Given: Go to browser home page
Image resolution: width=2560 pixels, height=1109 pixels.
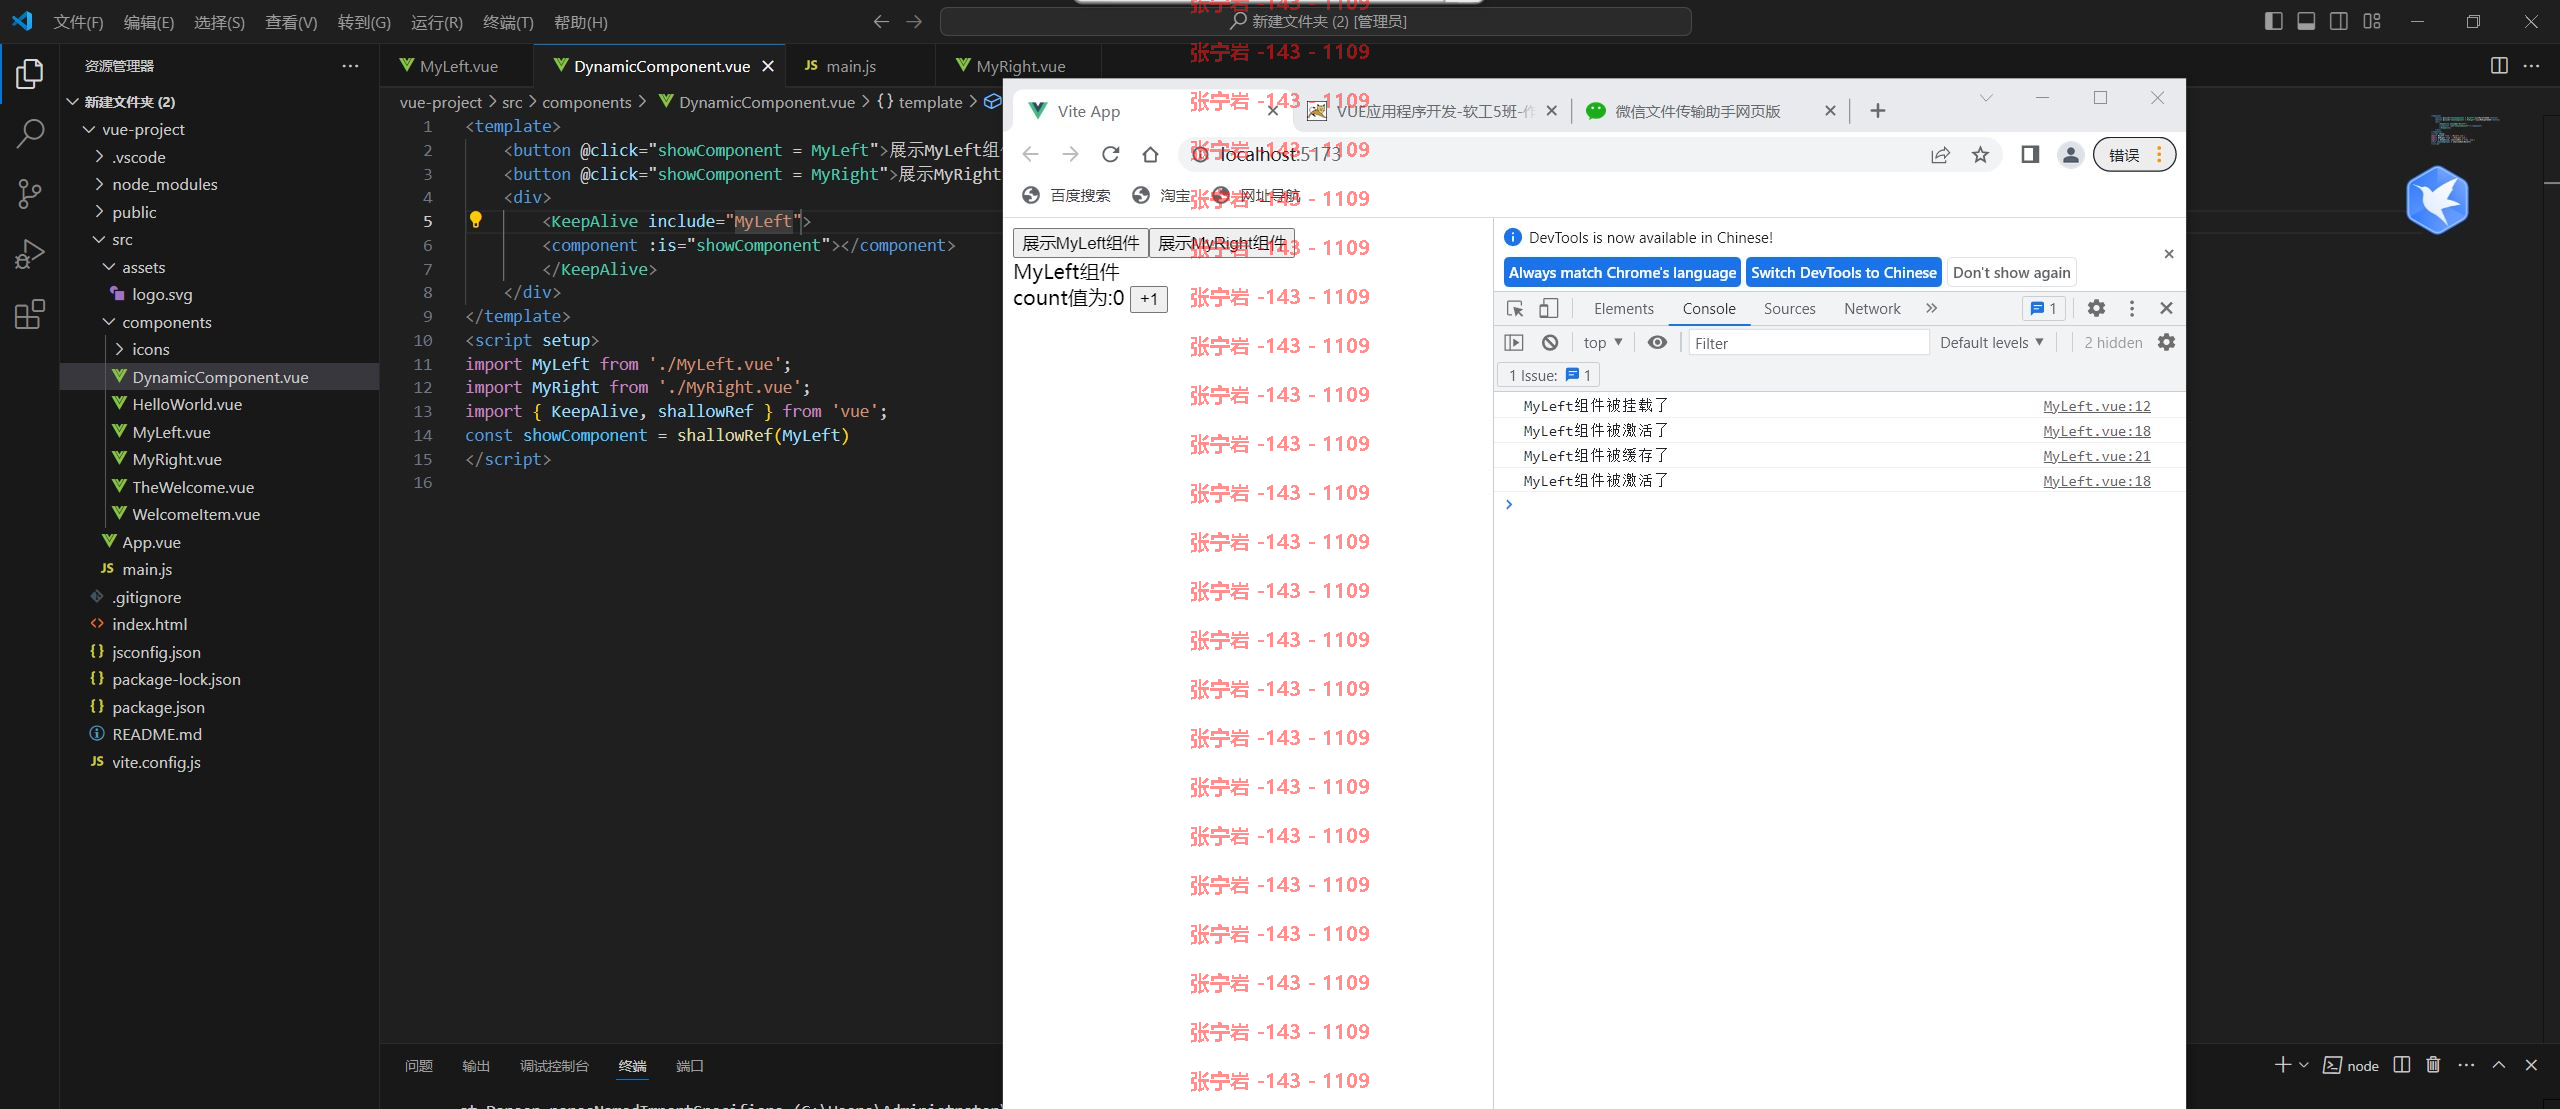Looking at the screenshot, I should click(1150, 154).
